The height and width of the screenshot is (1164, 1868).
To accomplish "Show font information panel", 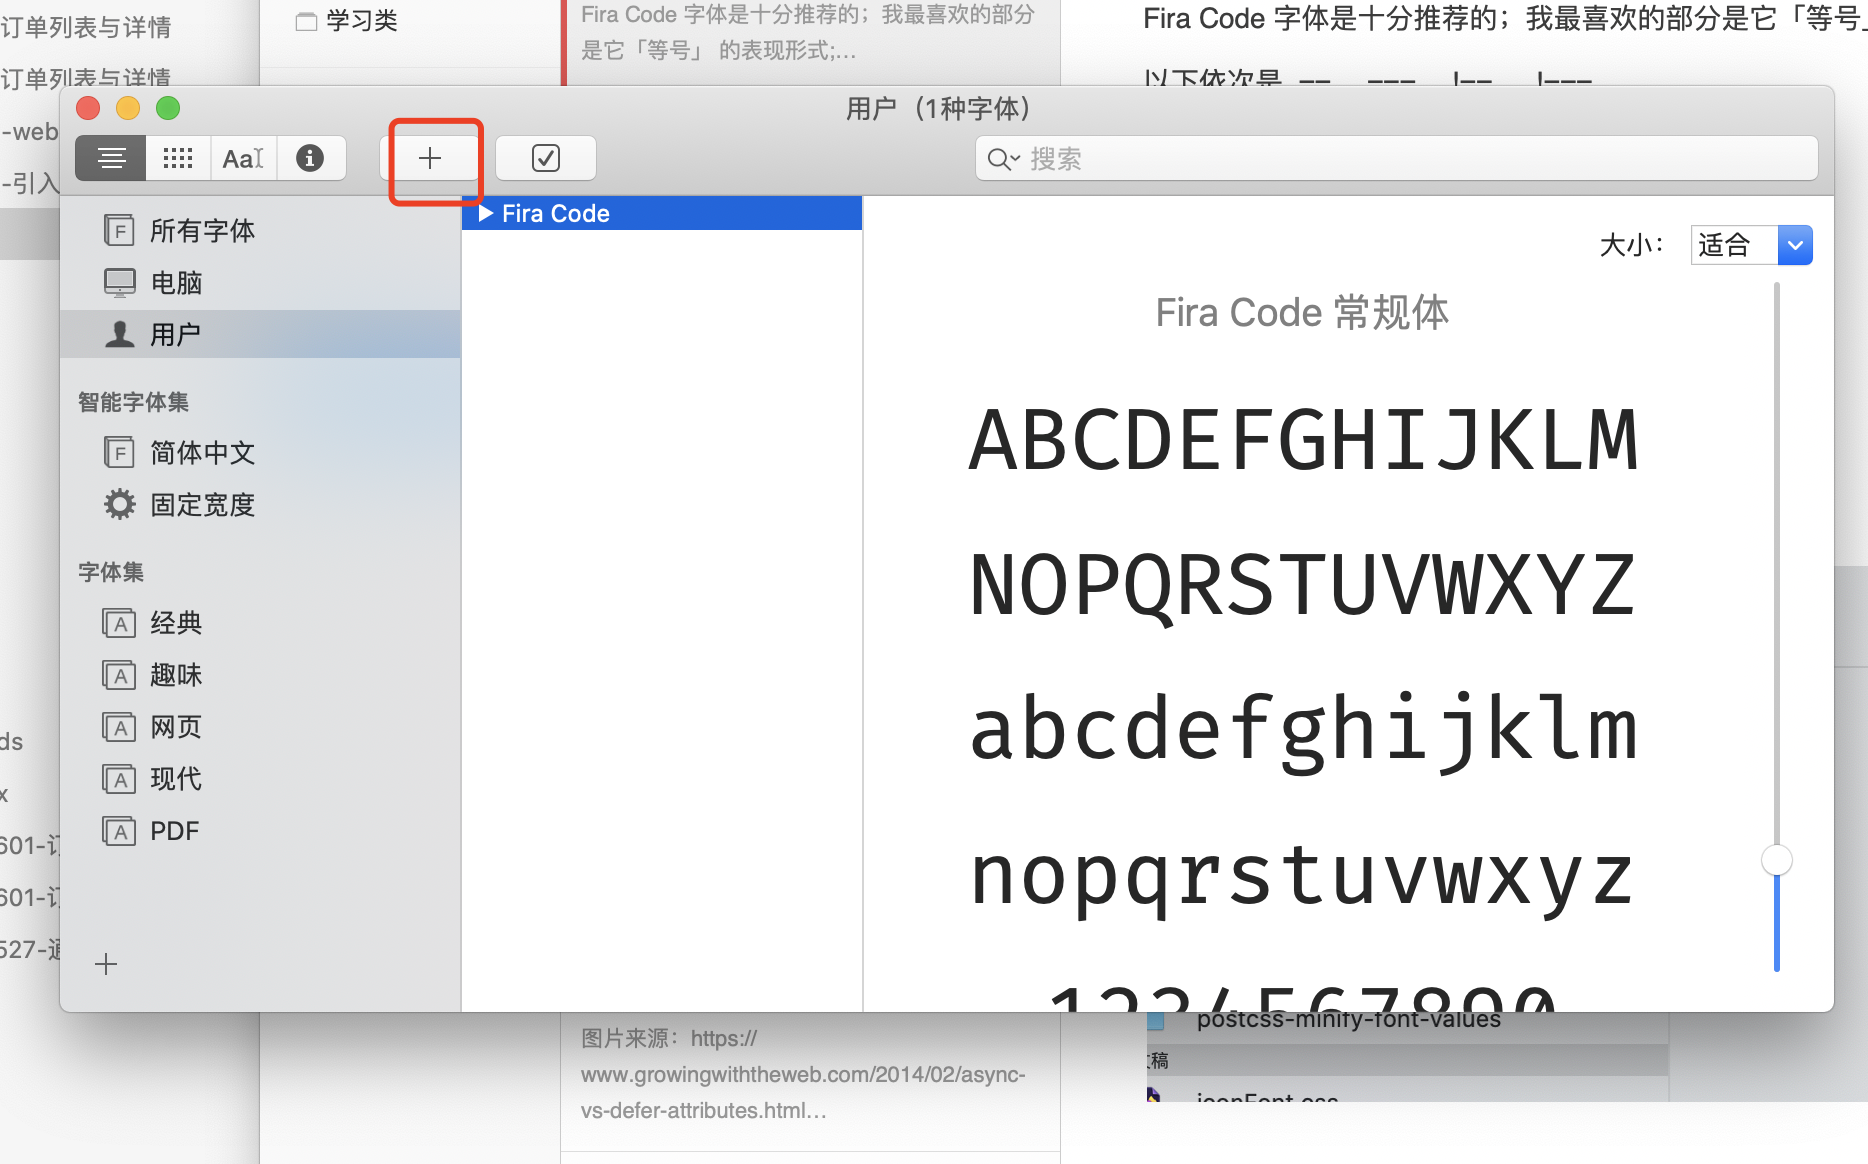I will [x=311, y=158].
